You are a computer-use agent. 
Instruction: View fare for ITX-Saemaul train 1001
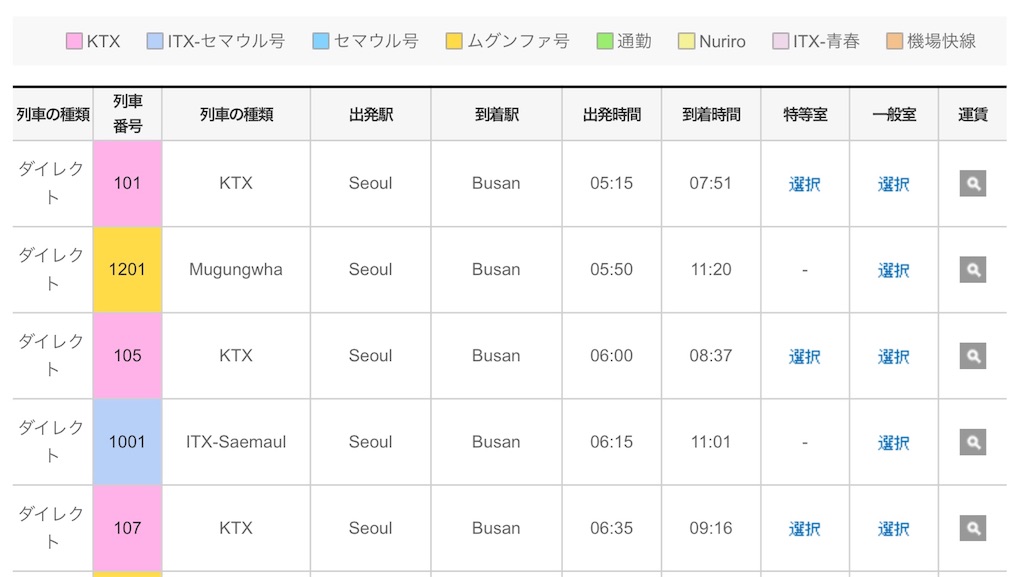point(972,442)
